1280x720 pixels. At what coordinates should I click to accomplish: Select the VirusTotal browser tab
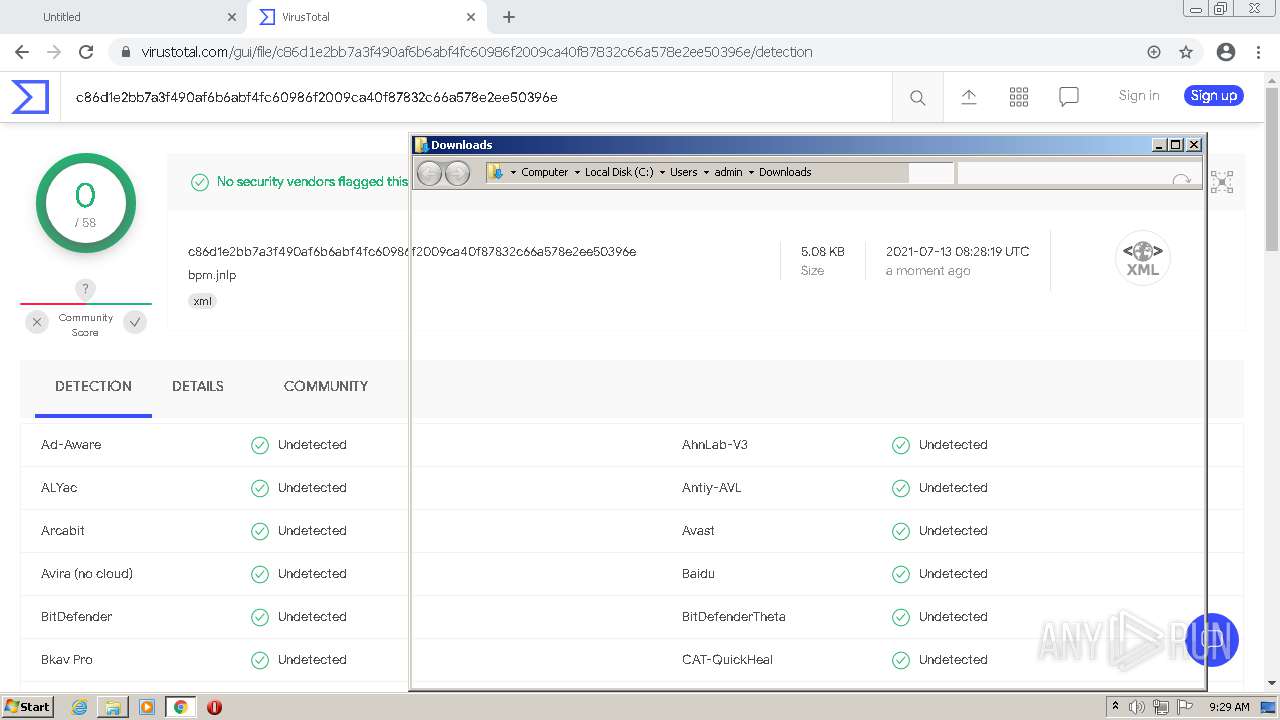pyautogui.click(x=365, y=17)
